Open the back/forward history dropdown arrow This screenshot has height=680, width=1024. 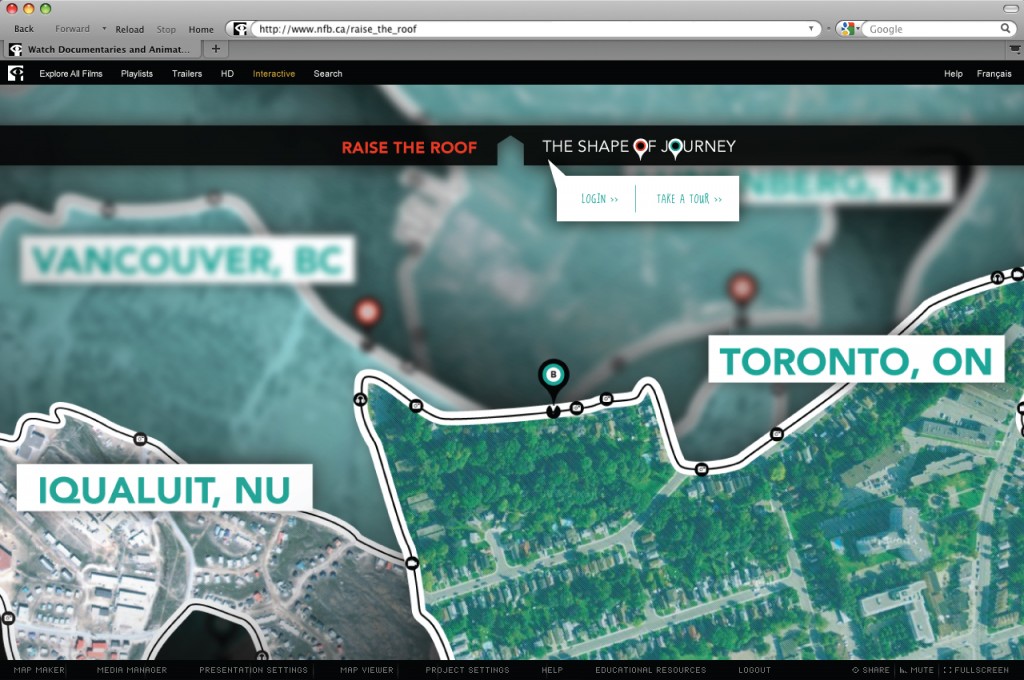[x=104, y=29]
